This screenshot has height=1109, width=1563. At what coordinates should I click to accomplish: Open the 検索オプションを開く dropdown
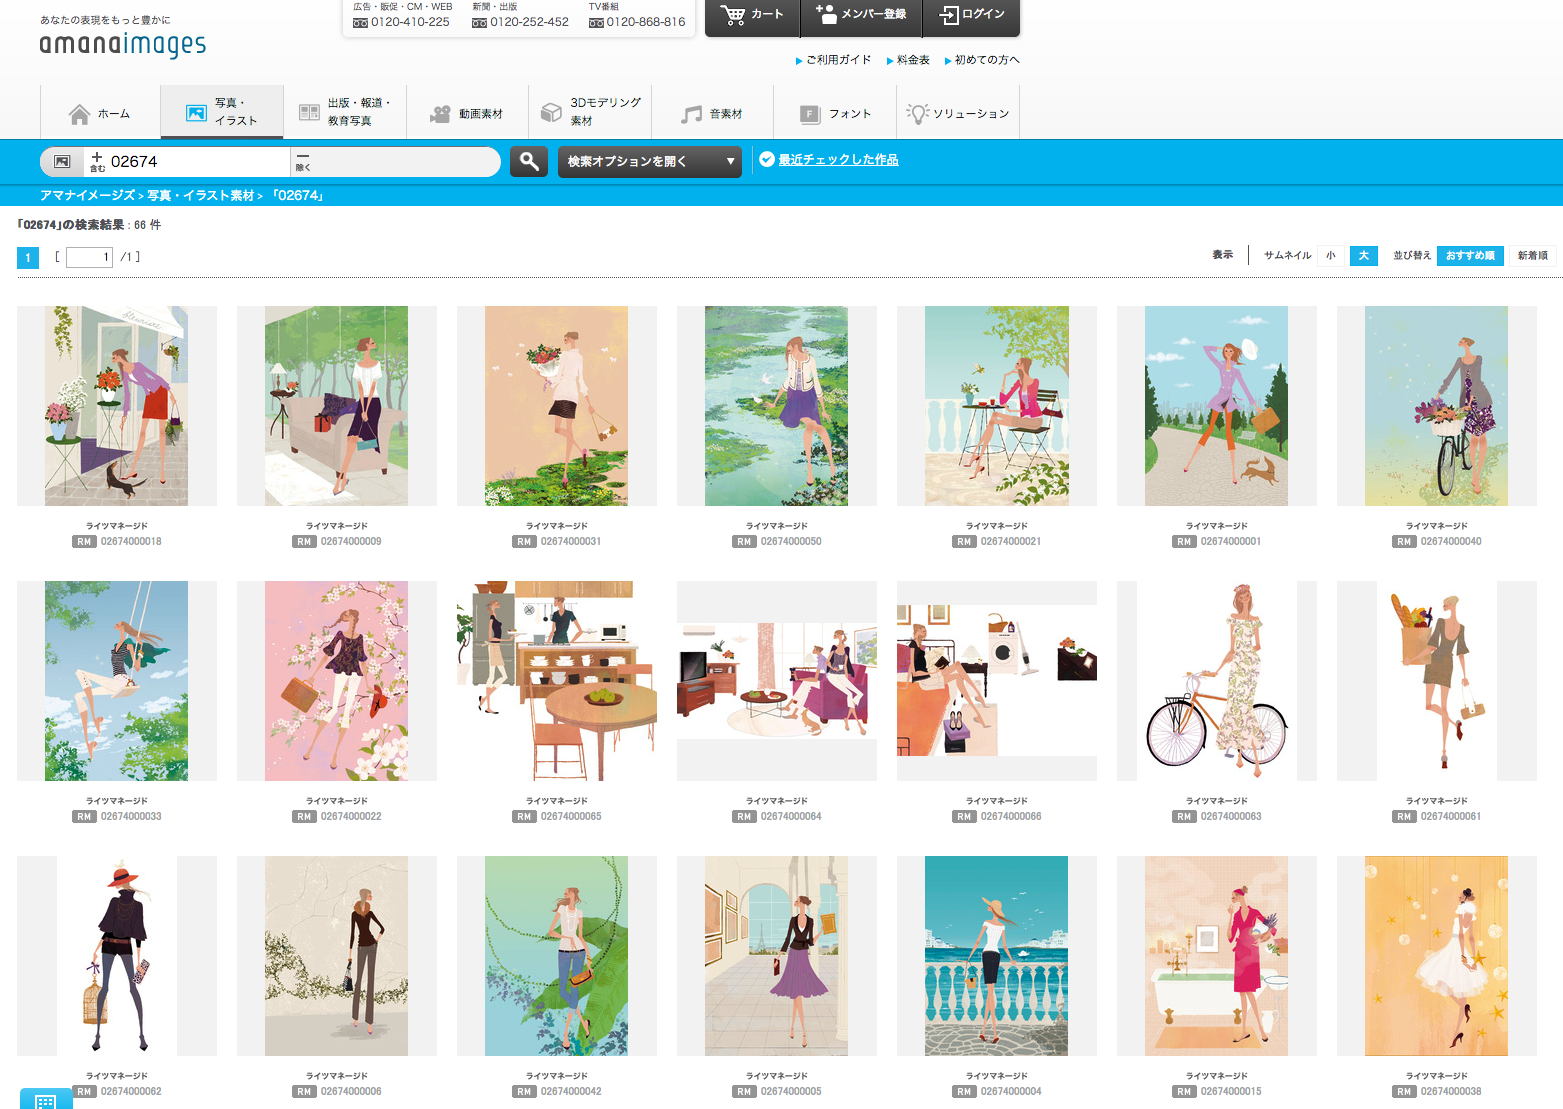[649, 161]
